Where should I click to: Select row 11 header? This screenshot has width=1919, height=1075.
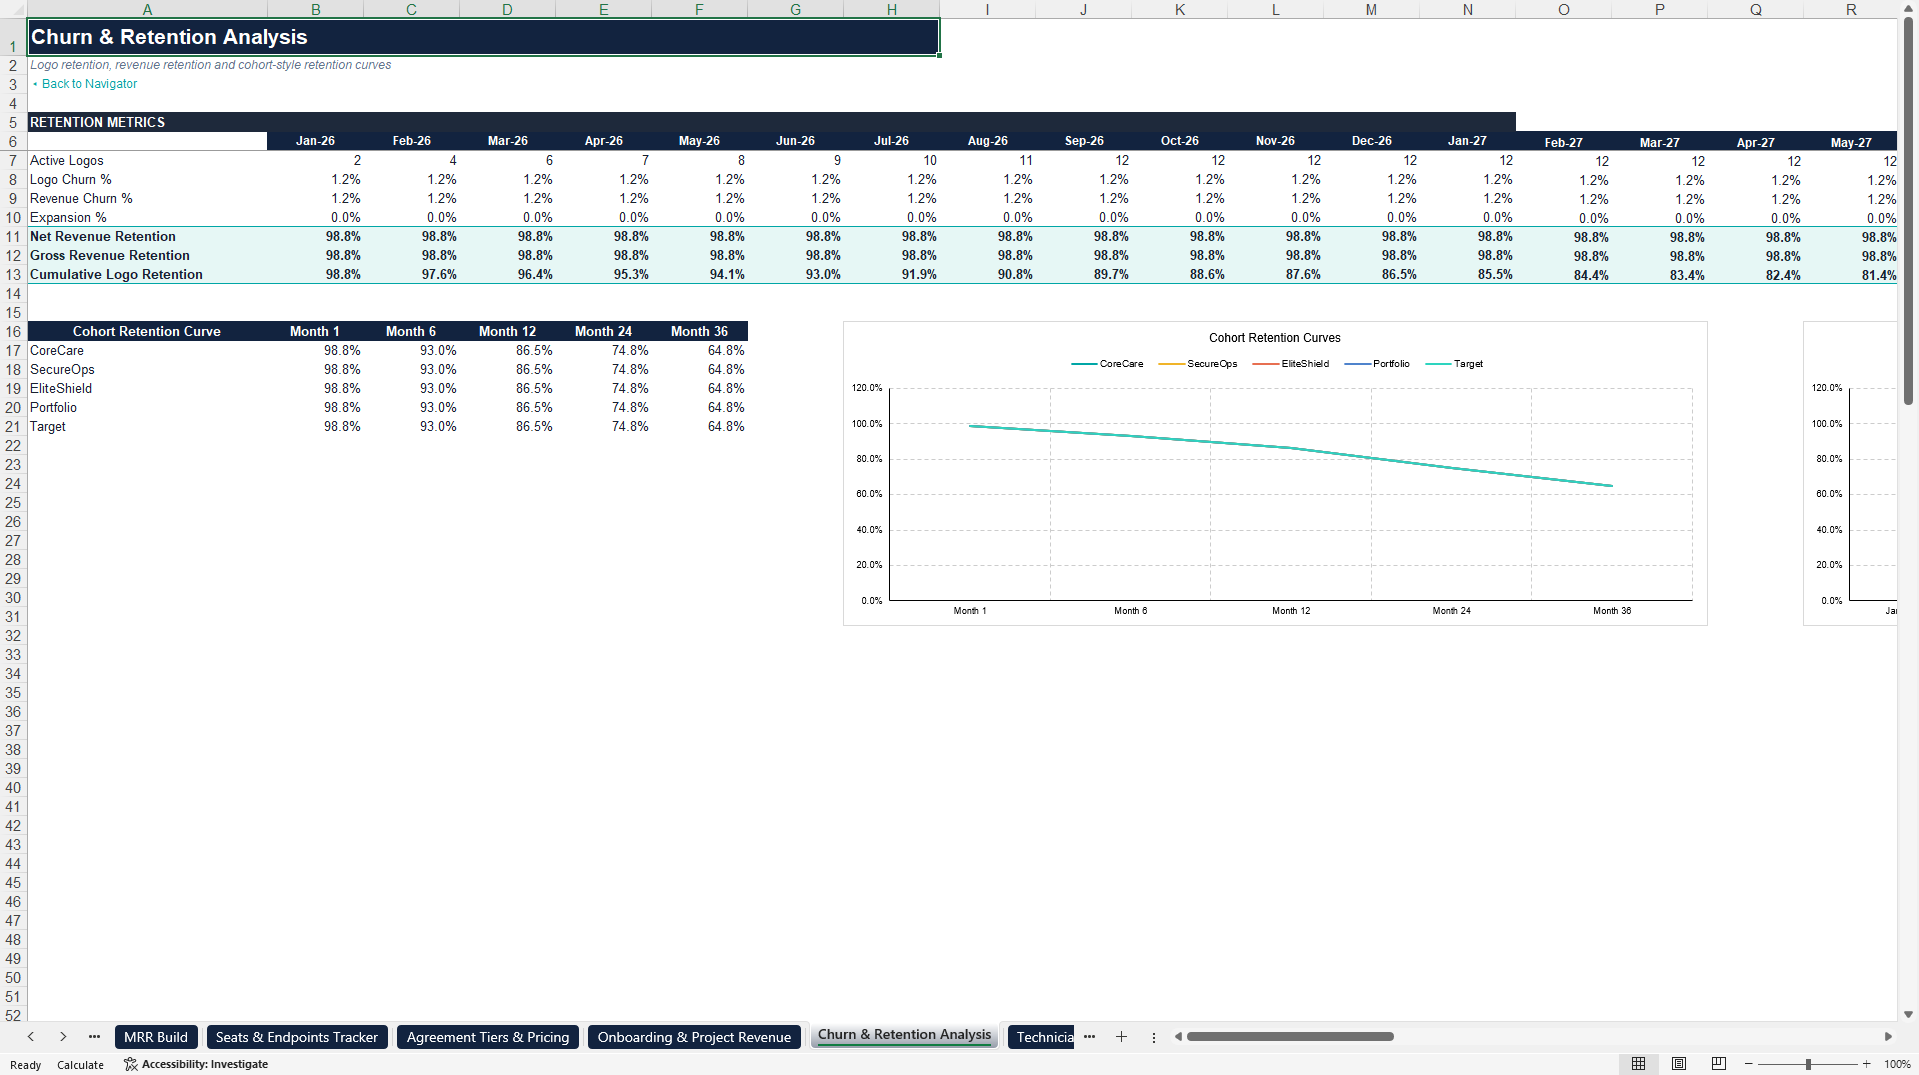tap(13, 237)
